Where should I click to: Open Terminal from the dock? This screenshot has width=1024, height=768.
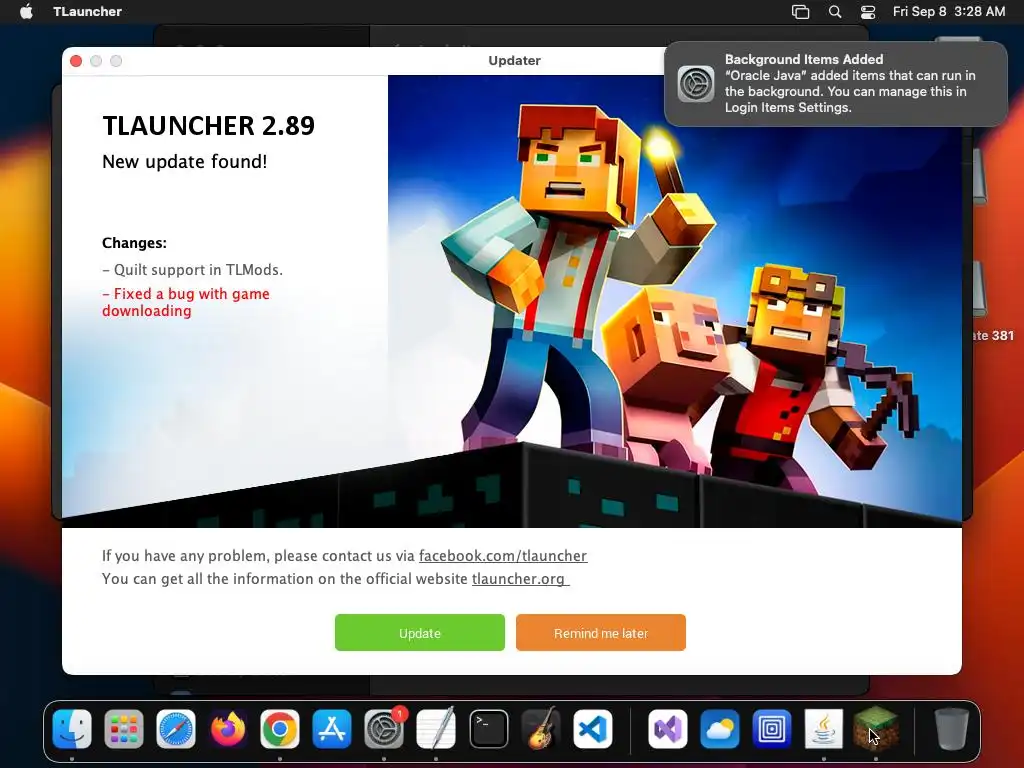click(488, 729)
